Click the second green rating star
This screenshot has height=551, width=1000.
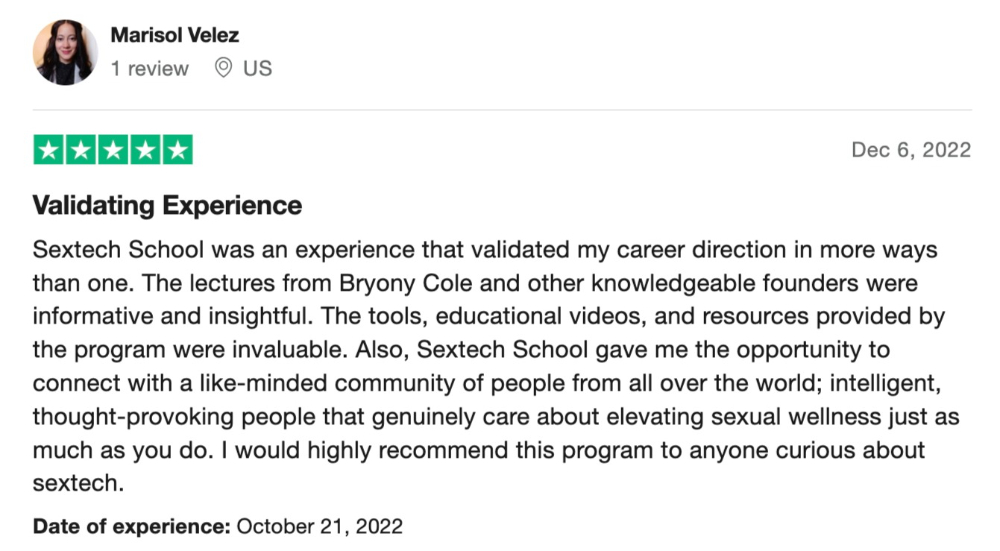[81, 150]
